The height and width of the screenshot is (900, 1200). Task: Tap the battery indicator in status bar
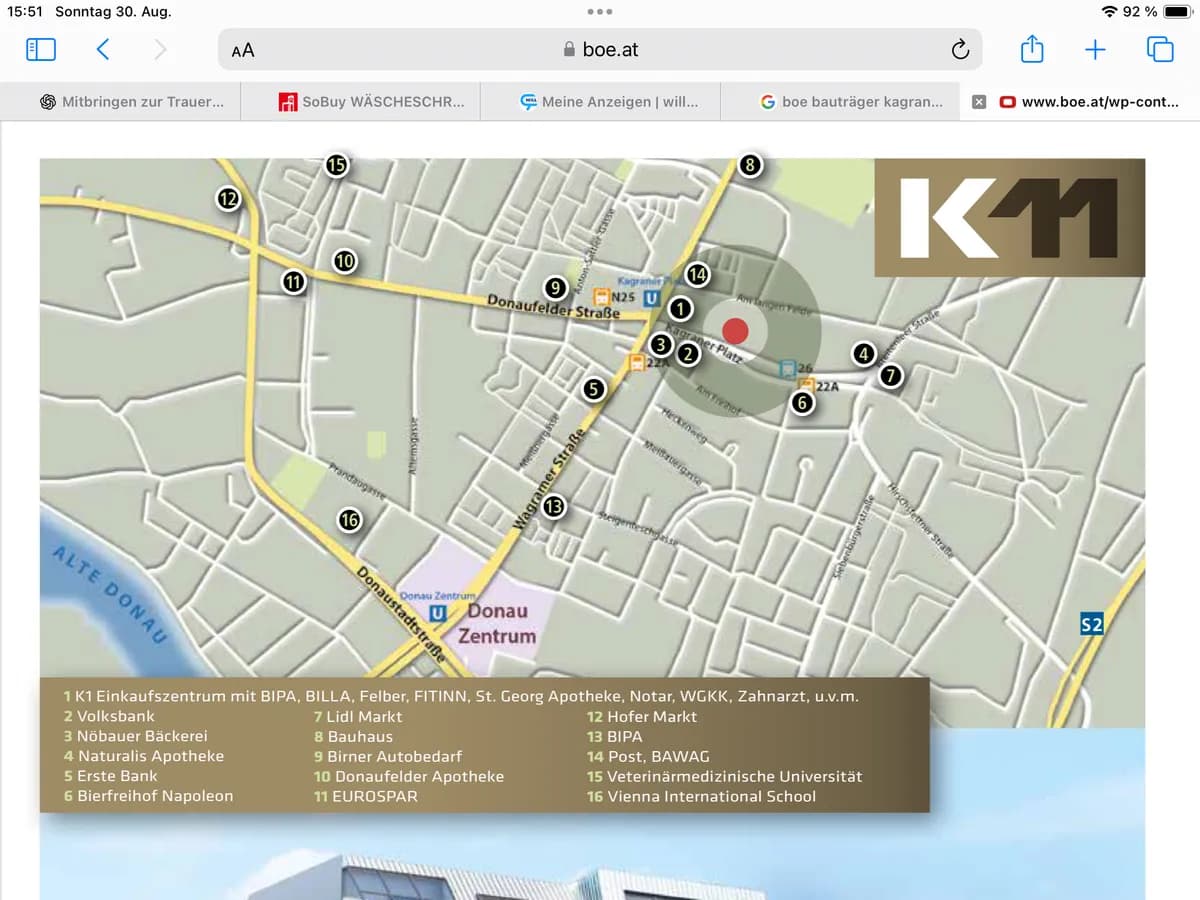[x=1176, y=12]
